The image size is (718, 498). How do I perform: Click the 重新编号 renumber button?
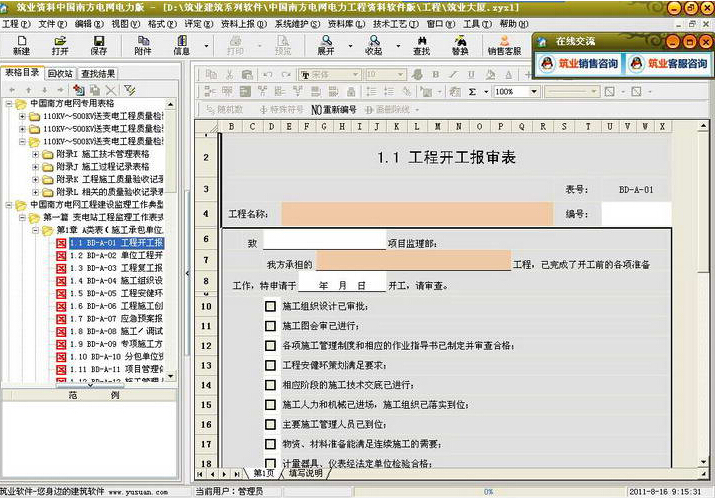tap(334, 109)
